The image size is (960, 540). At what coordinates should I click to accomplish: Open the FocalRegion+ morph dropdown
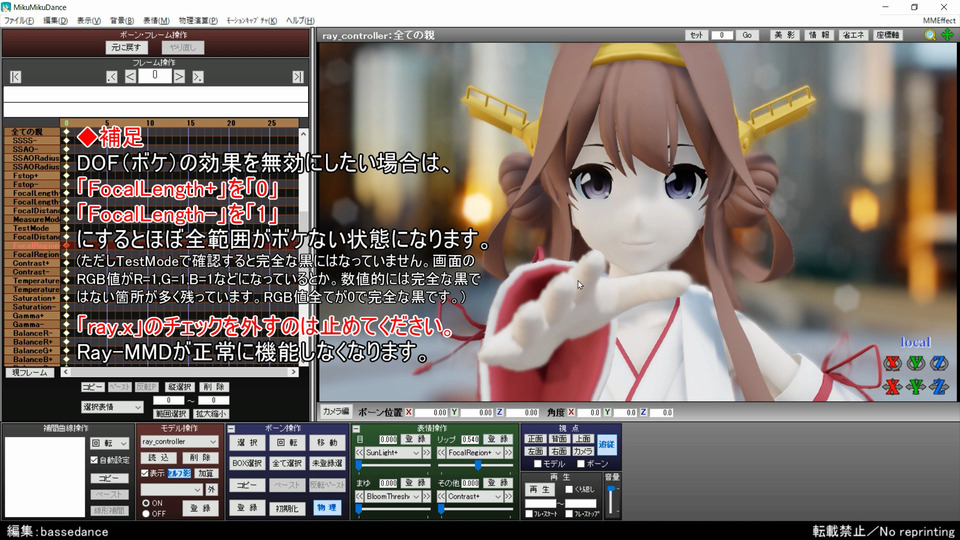(474, 452)
